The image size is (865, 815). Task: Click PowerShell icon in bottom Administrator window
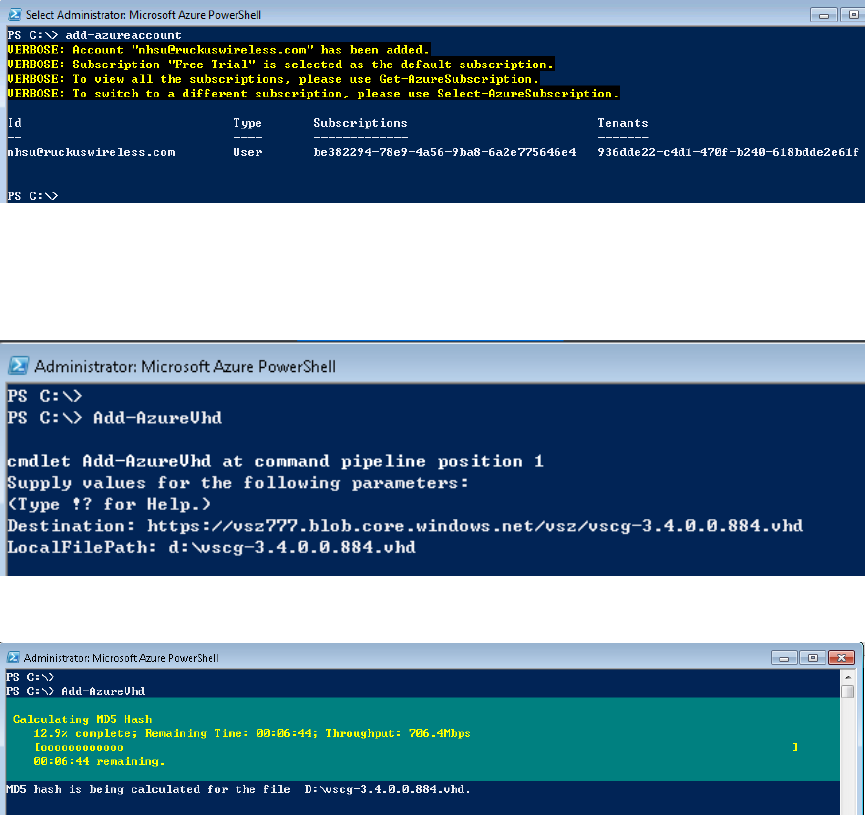point(13,657)
